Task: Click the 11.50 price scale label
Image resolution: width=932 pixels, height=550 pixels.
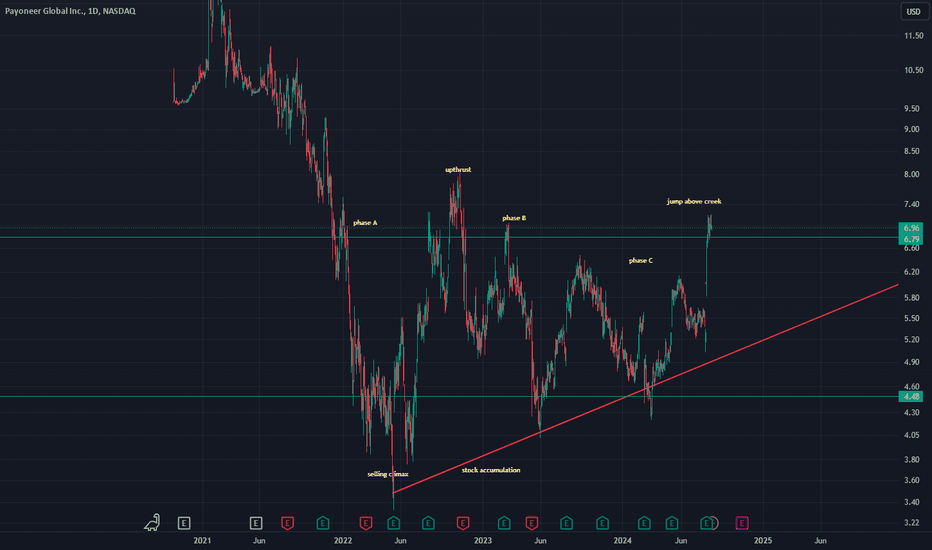Action: 914,36
